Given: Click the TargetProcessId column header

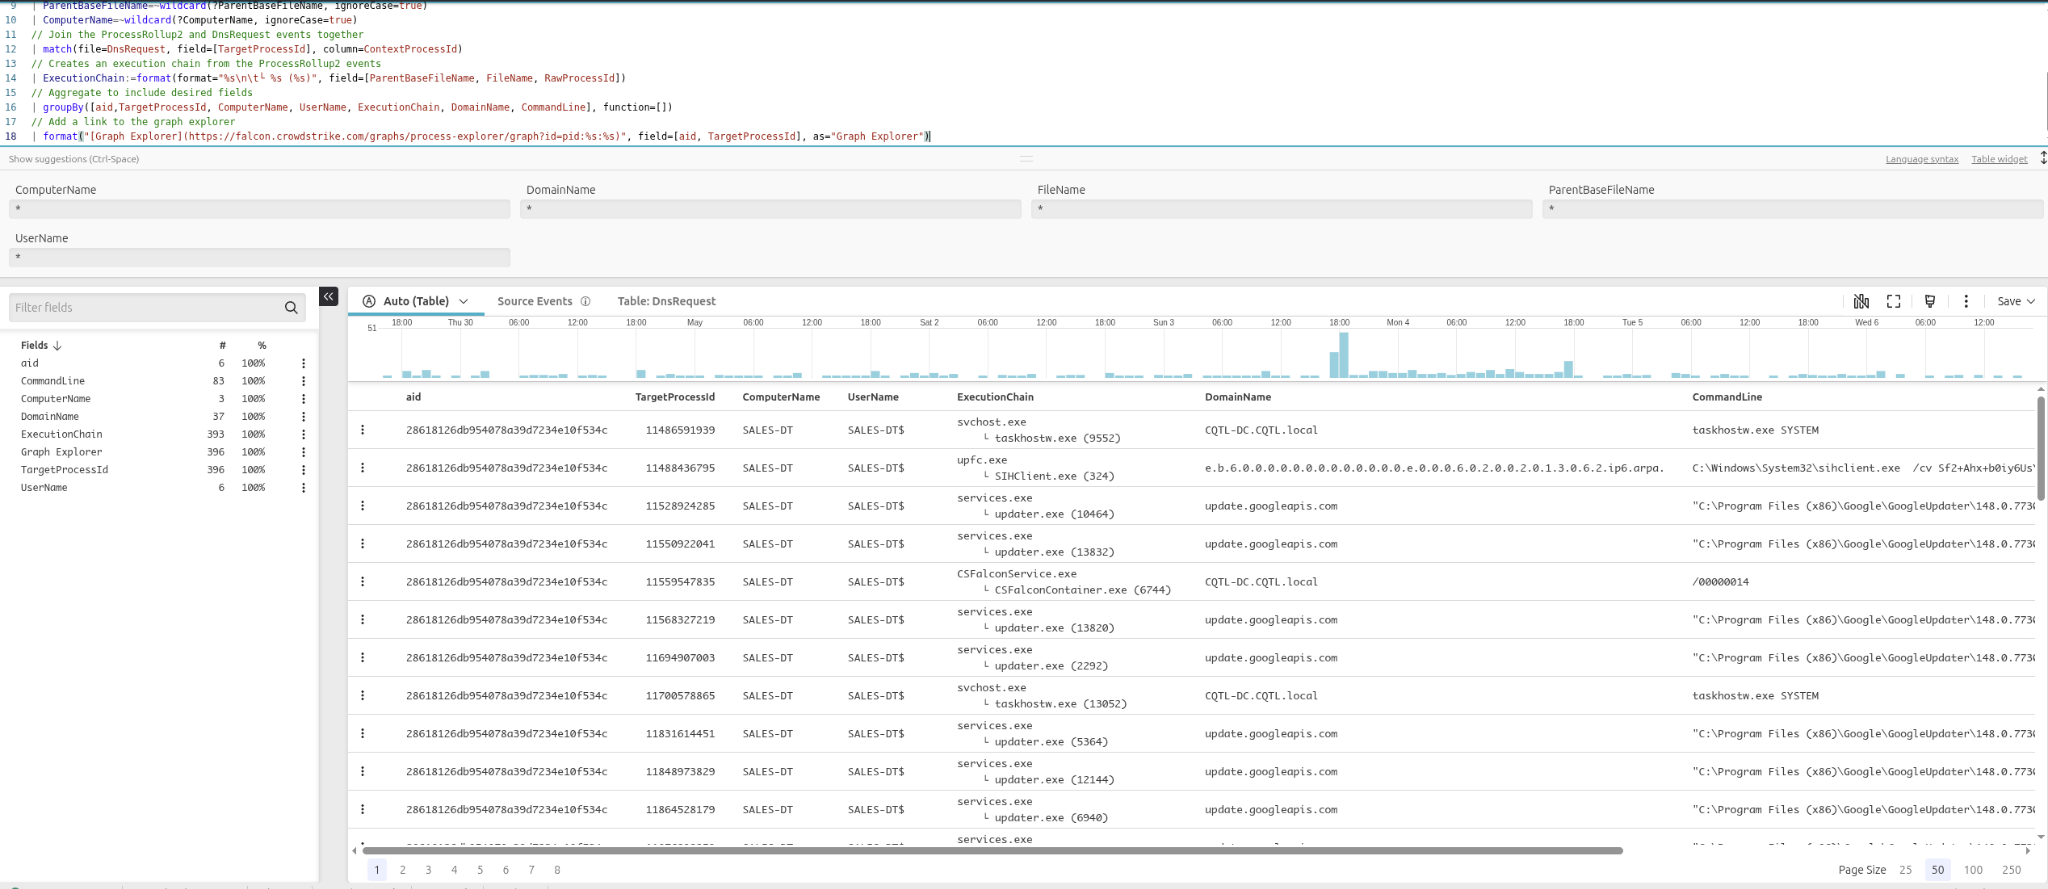Looking at the screenshot, I should 675,397.
